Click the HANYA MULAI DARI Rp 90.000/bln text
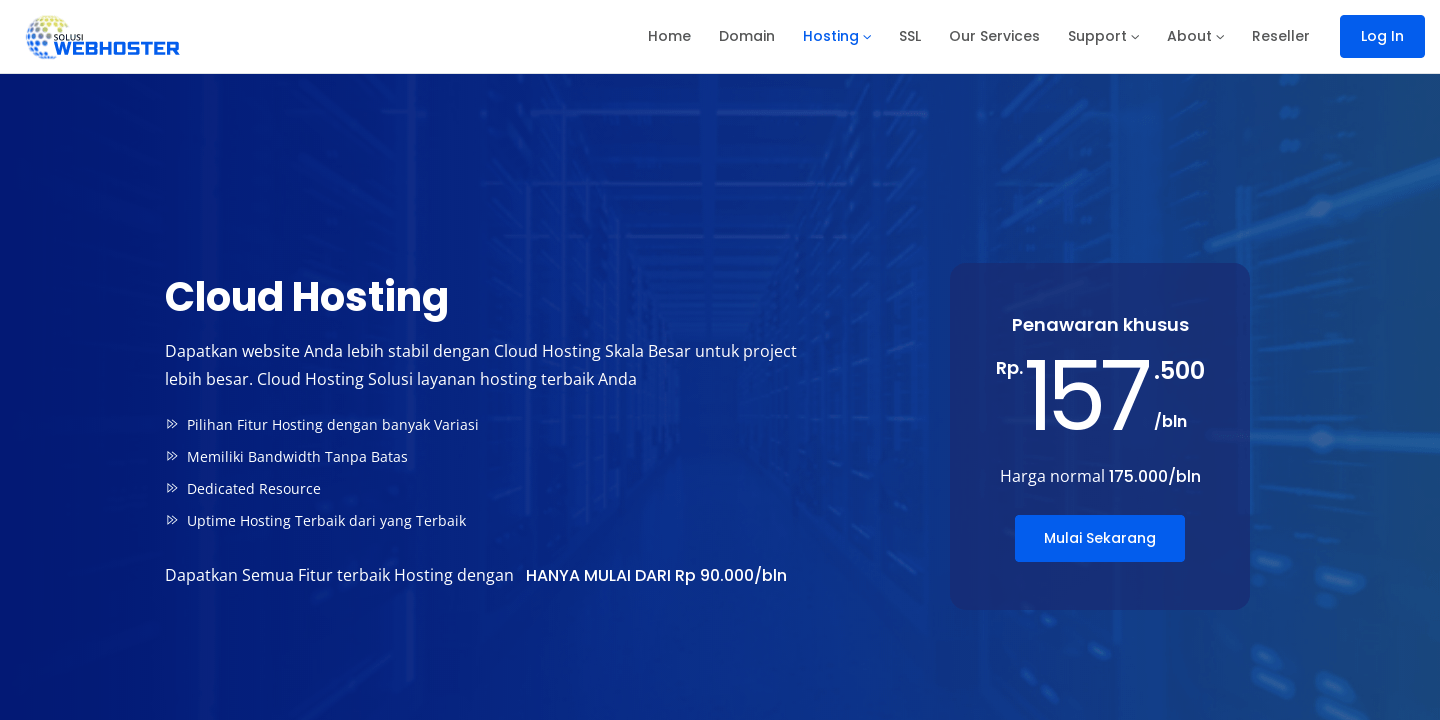The image size is (1440, 720). 656,575
